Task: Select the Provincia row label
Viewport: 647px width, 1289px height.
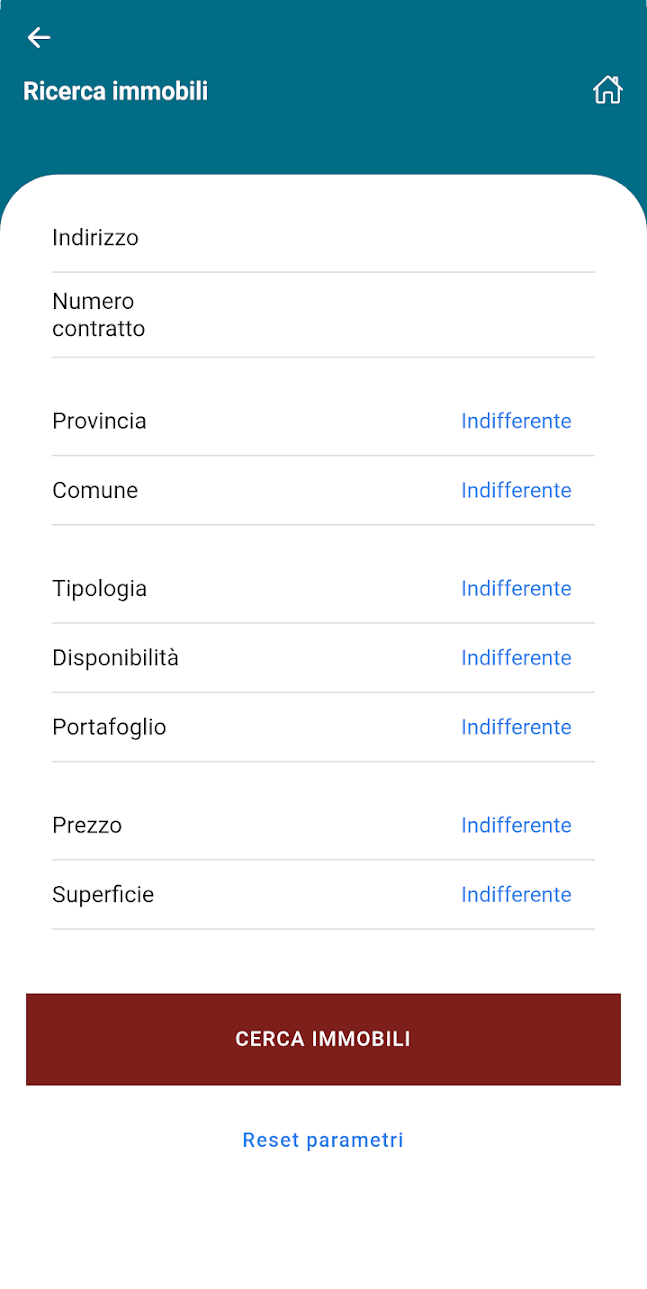Action: tap(99, 421)
